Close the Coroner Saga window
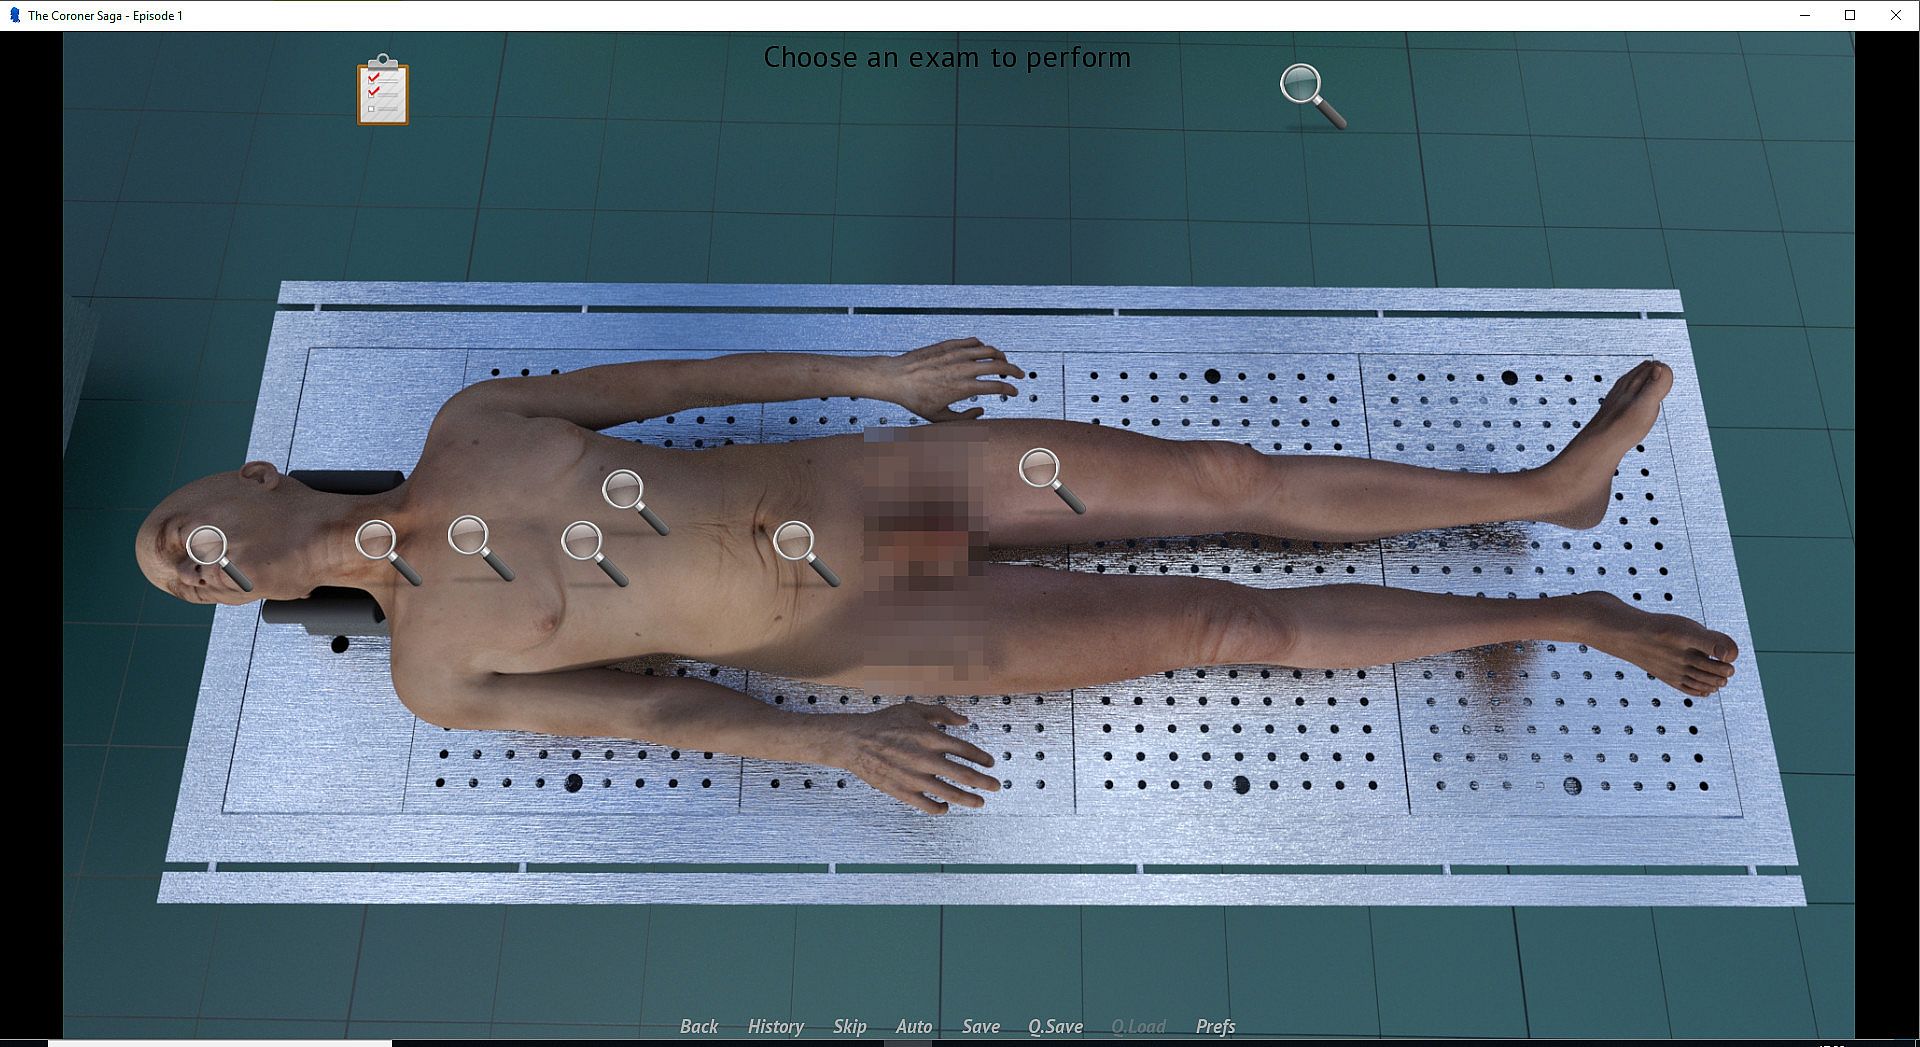 point(1896,15)
